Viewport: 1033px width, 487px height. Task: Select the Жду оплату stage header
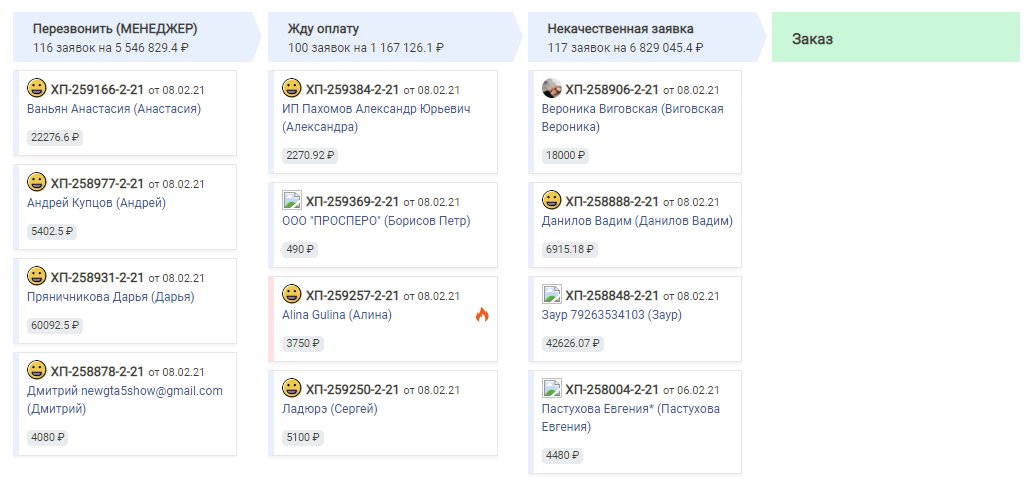393,37
